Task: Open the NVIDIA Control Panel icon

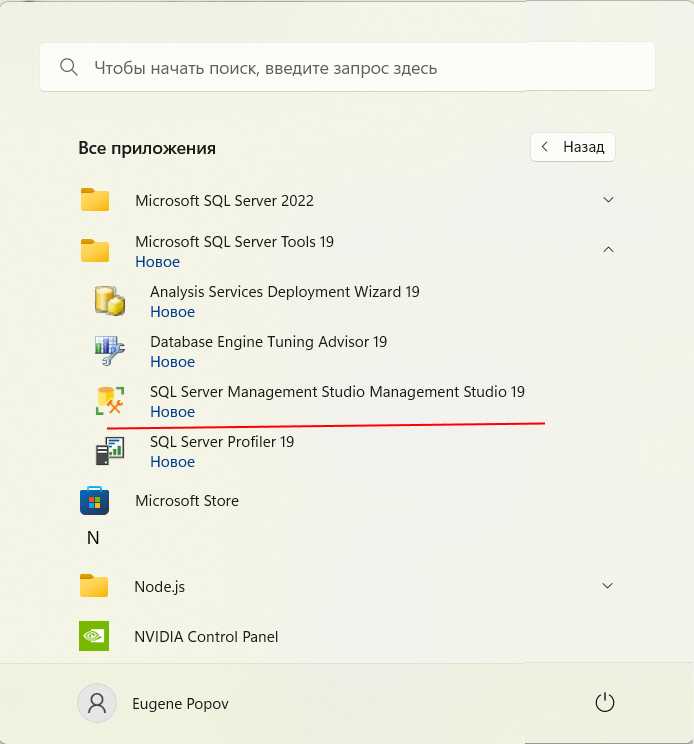Action: click(x=94, y=636)
